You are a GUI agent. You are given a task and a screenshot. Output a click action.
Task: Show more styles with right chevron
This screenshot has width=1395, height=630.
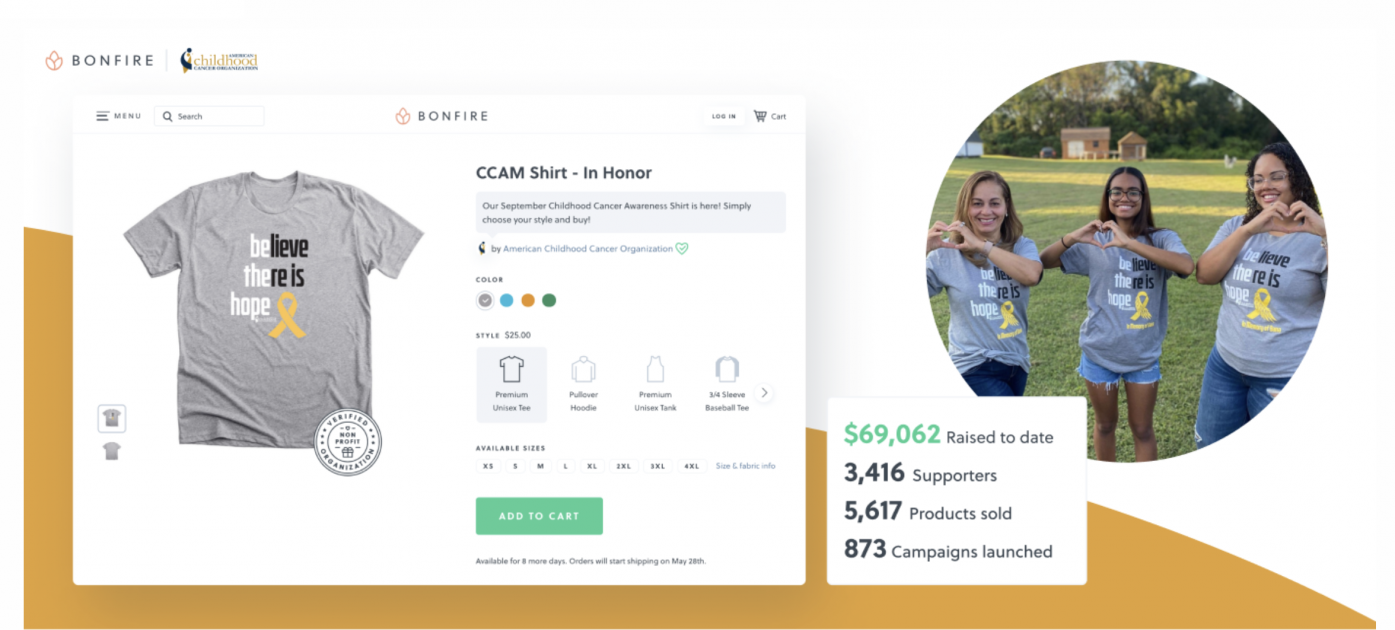(765, 393)
